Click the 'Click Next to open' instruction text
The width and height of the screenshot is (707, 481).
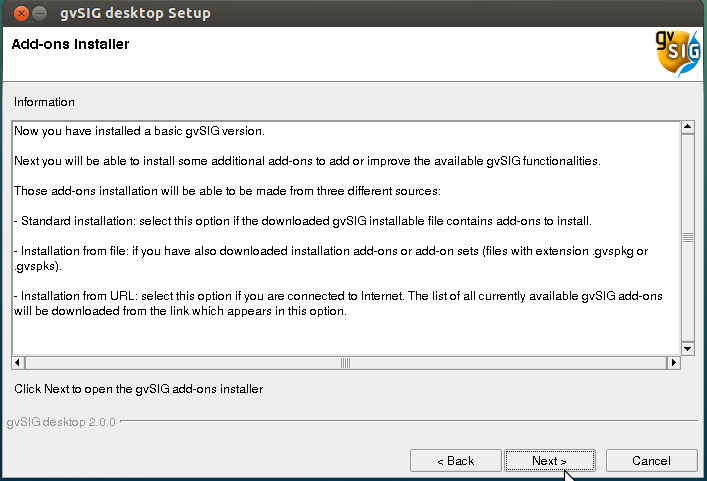coord(139,388)
